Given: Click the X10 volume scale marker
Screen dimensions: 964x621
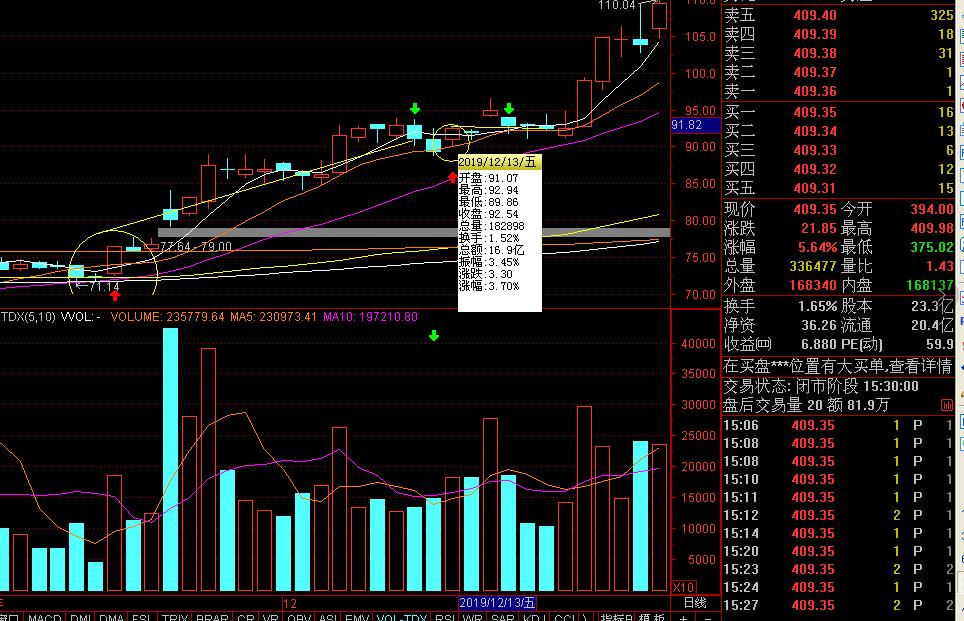Looking at the screenshot, I should pyautogui.click(x=683, y=587).
